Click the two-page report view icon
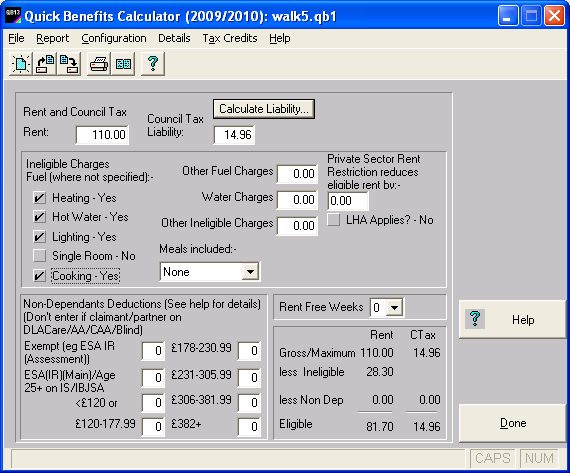This screenshot has height=473, width=570. click(123, 64)
